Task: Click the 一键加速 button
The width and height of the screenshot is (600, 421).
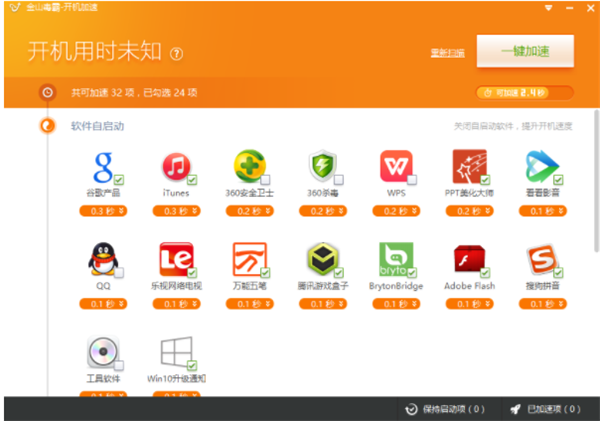Action: tap(525, 51)
